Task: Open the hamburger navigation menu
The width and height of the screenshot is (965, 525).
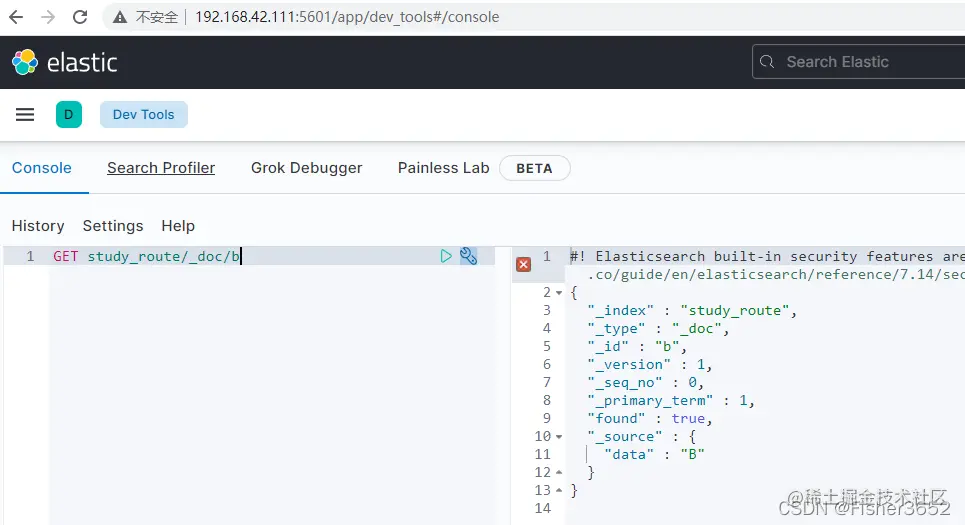Action: pos(25,114)
